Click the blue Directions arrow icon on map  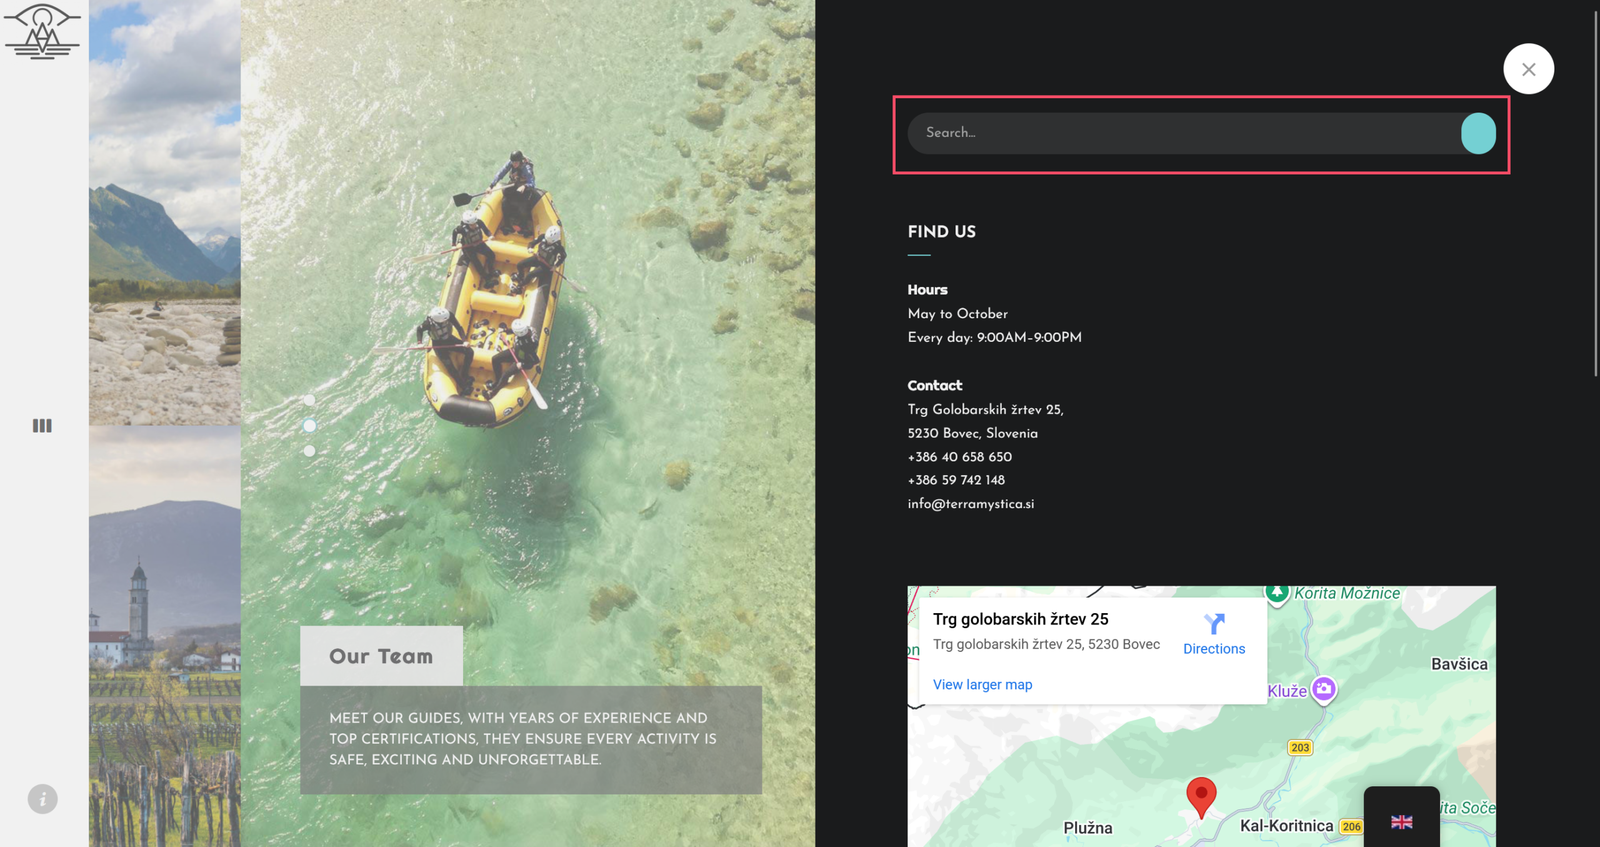1214,625
